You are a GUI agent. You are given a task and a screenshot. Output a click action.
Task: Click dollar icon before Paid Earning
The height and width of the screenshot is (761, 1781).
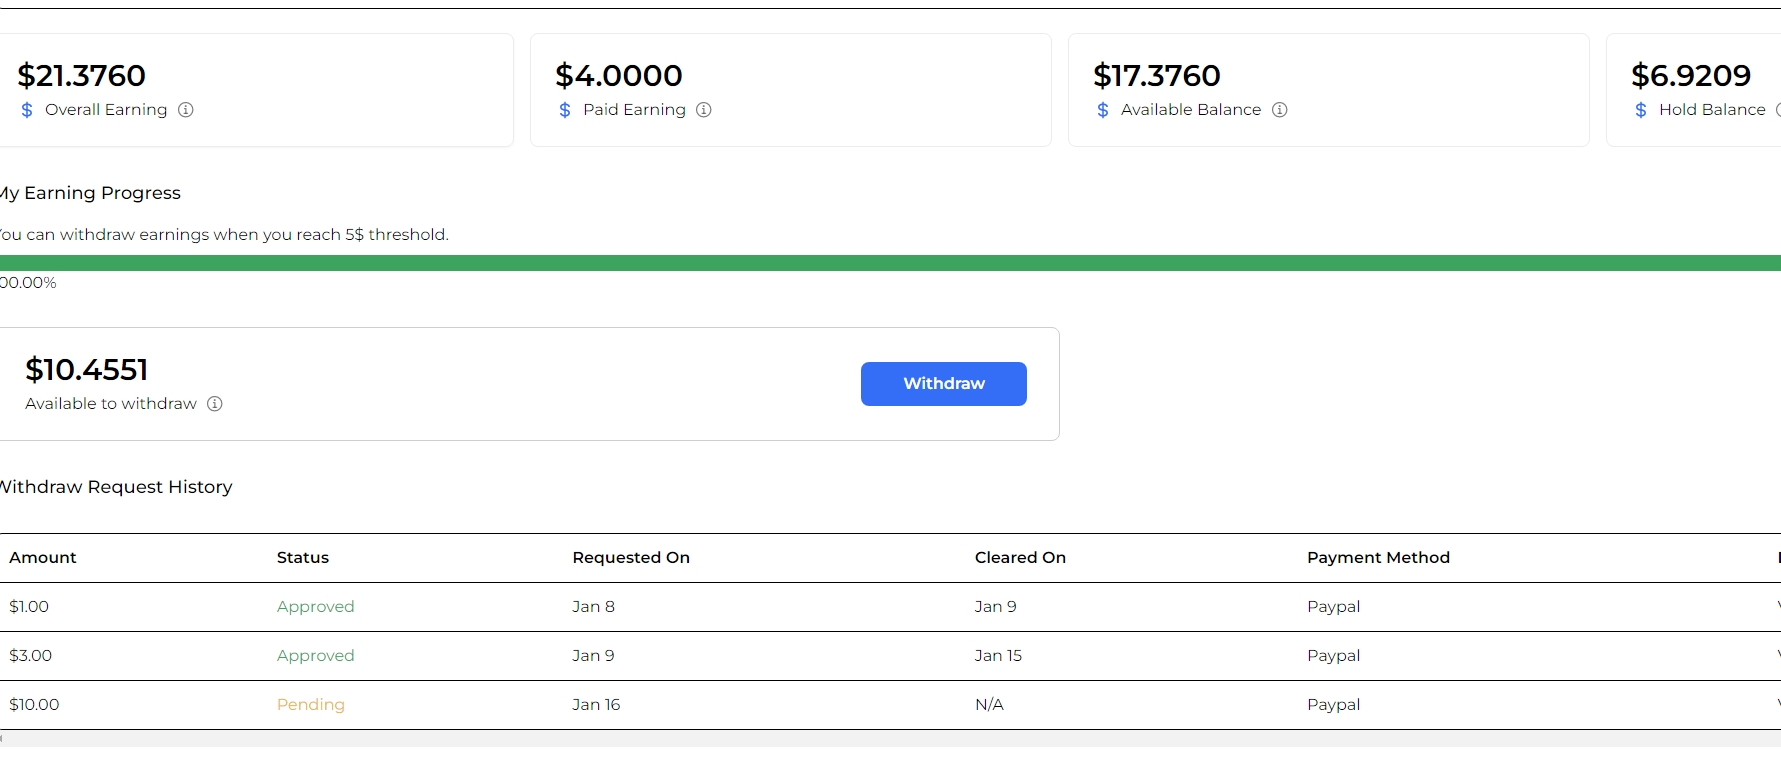click(565, 110)
